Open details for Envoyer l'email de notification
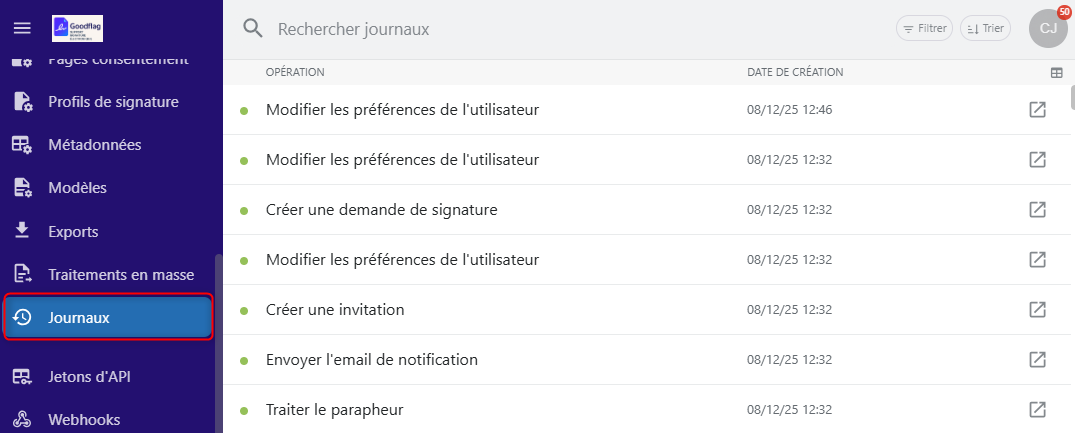Viewport: 1075px width, 433px height. (1037, 360)
